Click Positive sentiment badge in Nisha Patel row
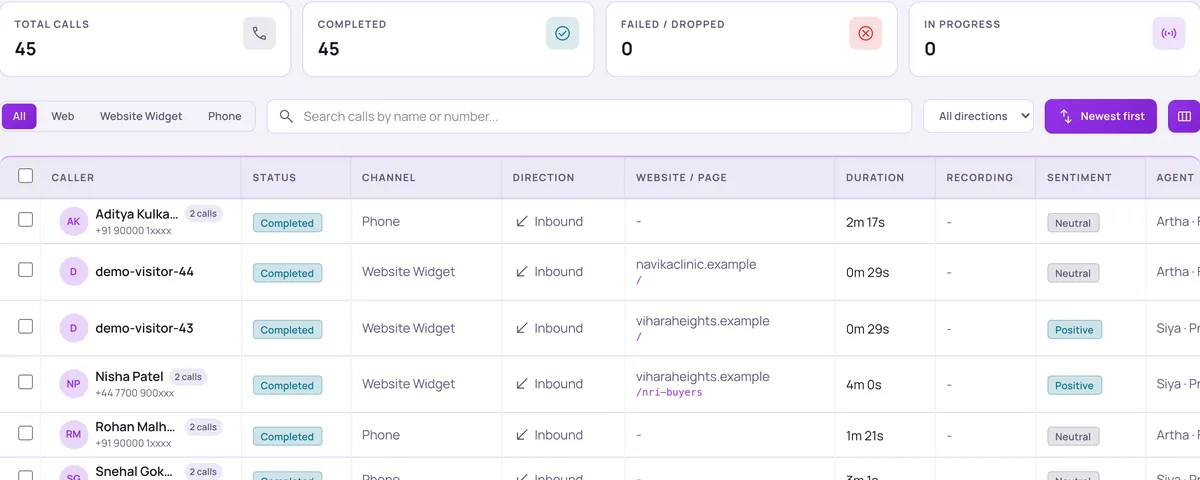Image resolution: width=1200 pixels, height=480 pixels. [1074, 385]
